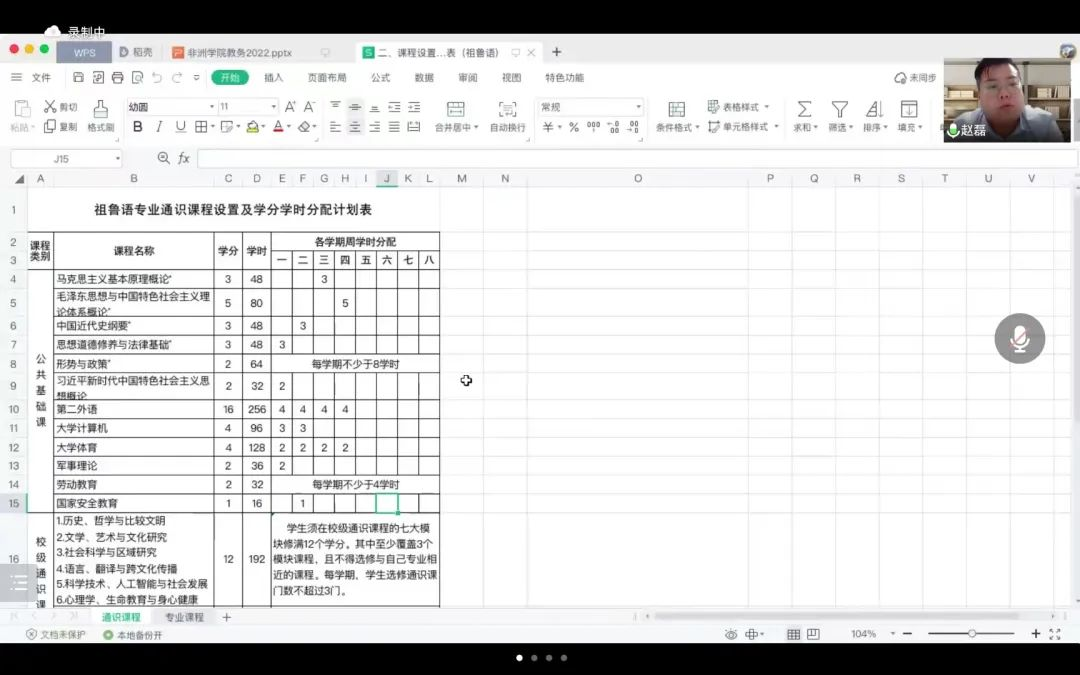Viewport: 1080px width, 675px height.
Task: Click the Format Painter (格式刷) icon
Action: 100,109
